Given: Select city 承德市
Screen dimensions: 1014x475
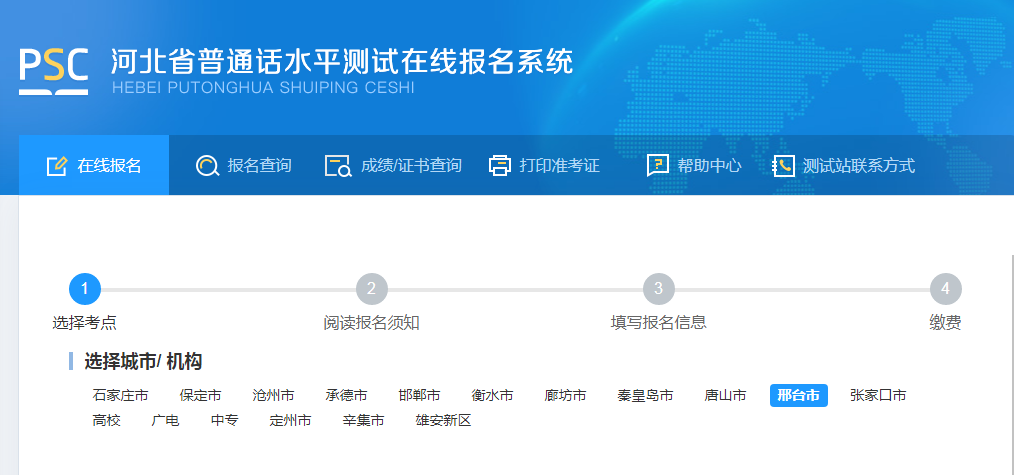Looking at the screenshot, I should click(x=347, y=396).
